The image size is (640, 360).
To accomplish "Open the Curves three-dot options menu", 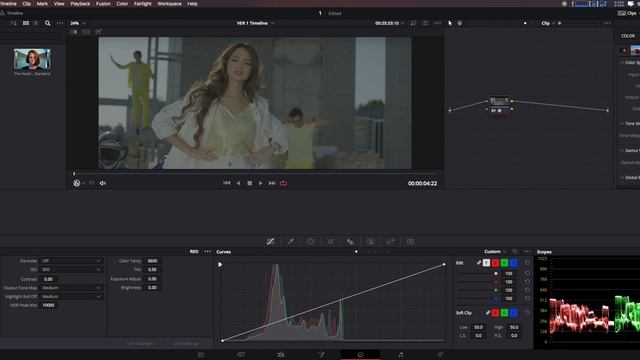I will pyautogui.click(x=527, y=251).
